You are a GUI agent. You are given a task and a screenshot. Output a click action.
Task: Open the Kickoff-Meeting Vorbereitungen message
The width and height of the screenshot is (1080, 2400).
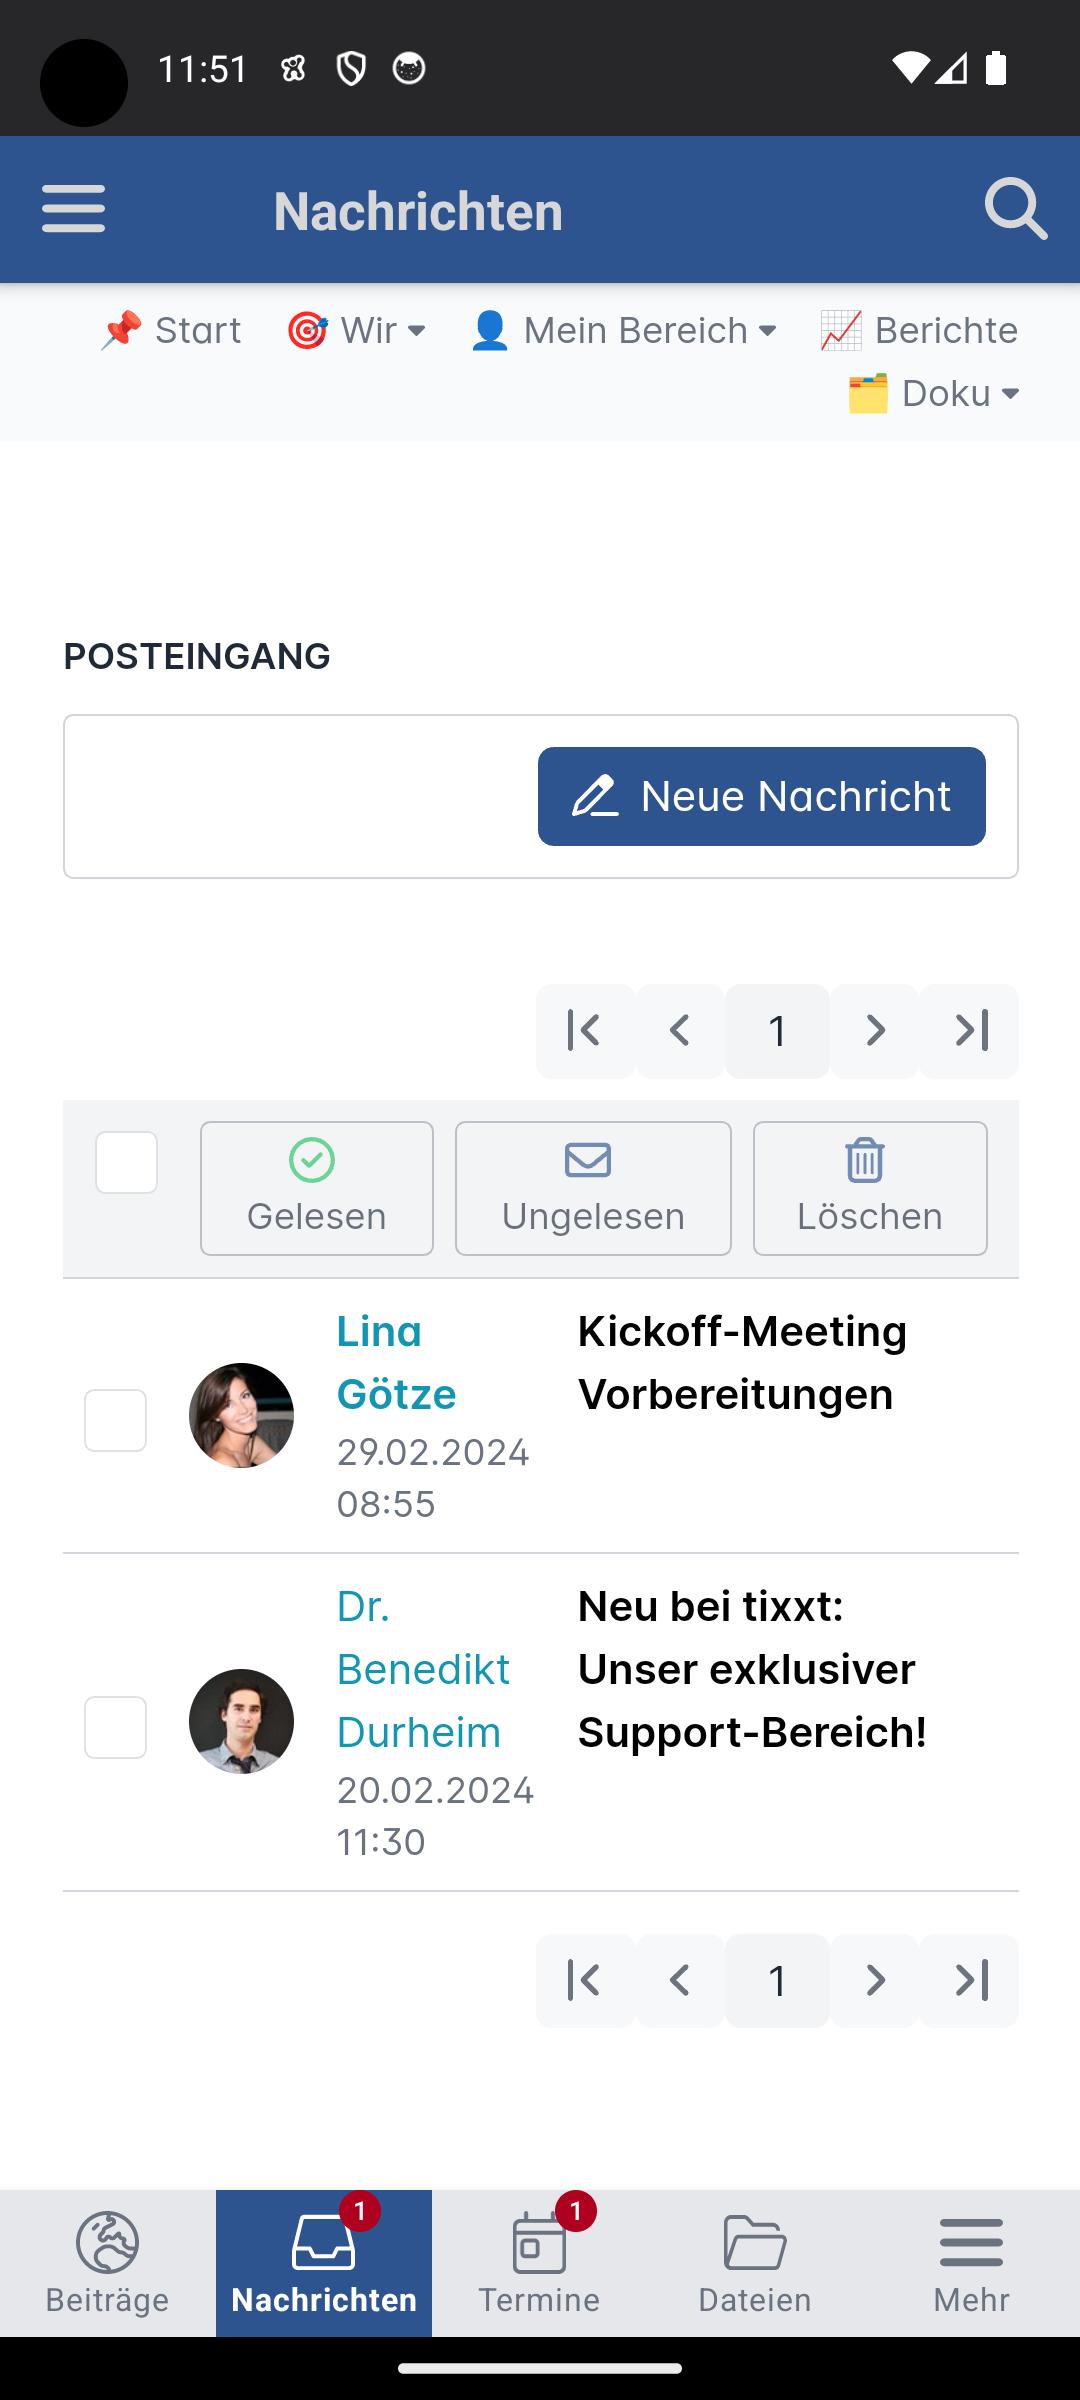click(x=742, y=1362)
